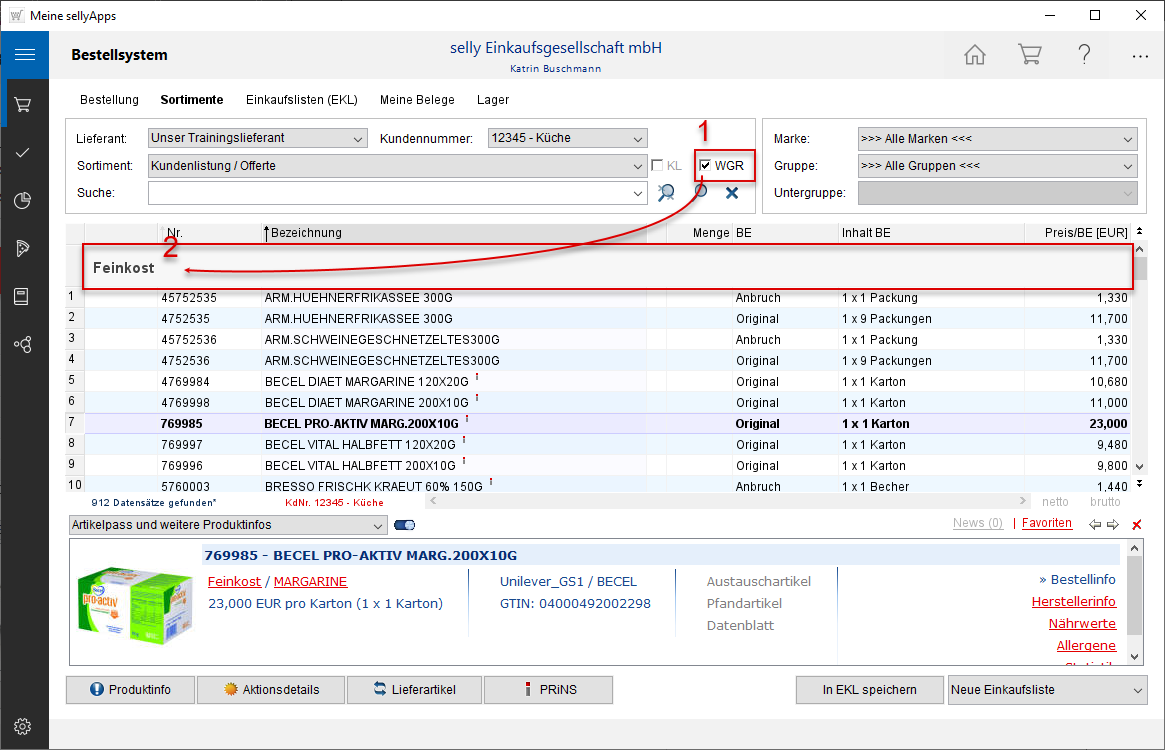Open the hamburger menu in sidebar

click(x=24, y=55)
